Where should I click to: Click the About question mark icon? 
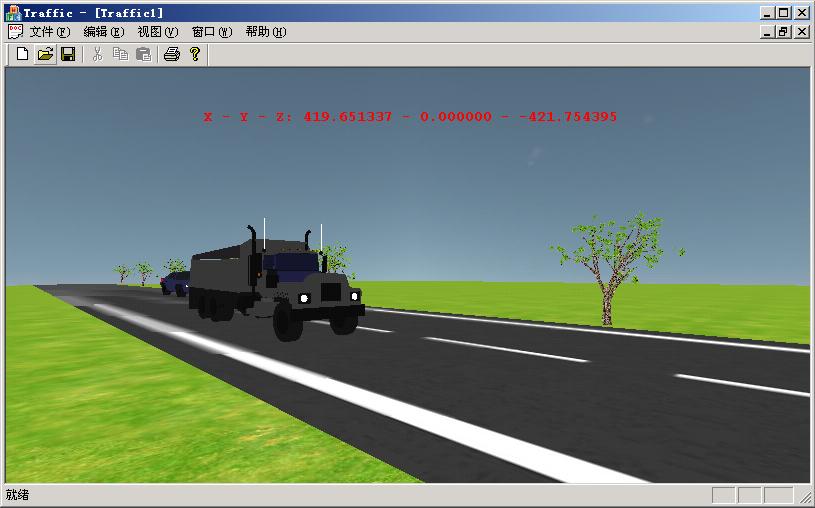point(195,54)
